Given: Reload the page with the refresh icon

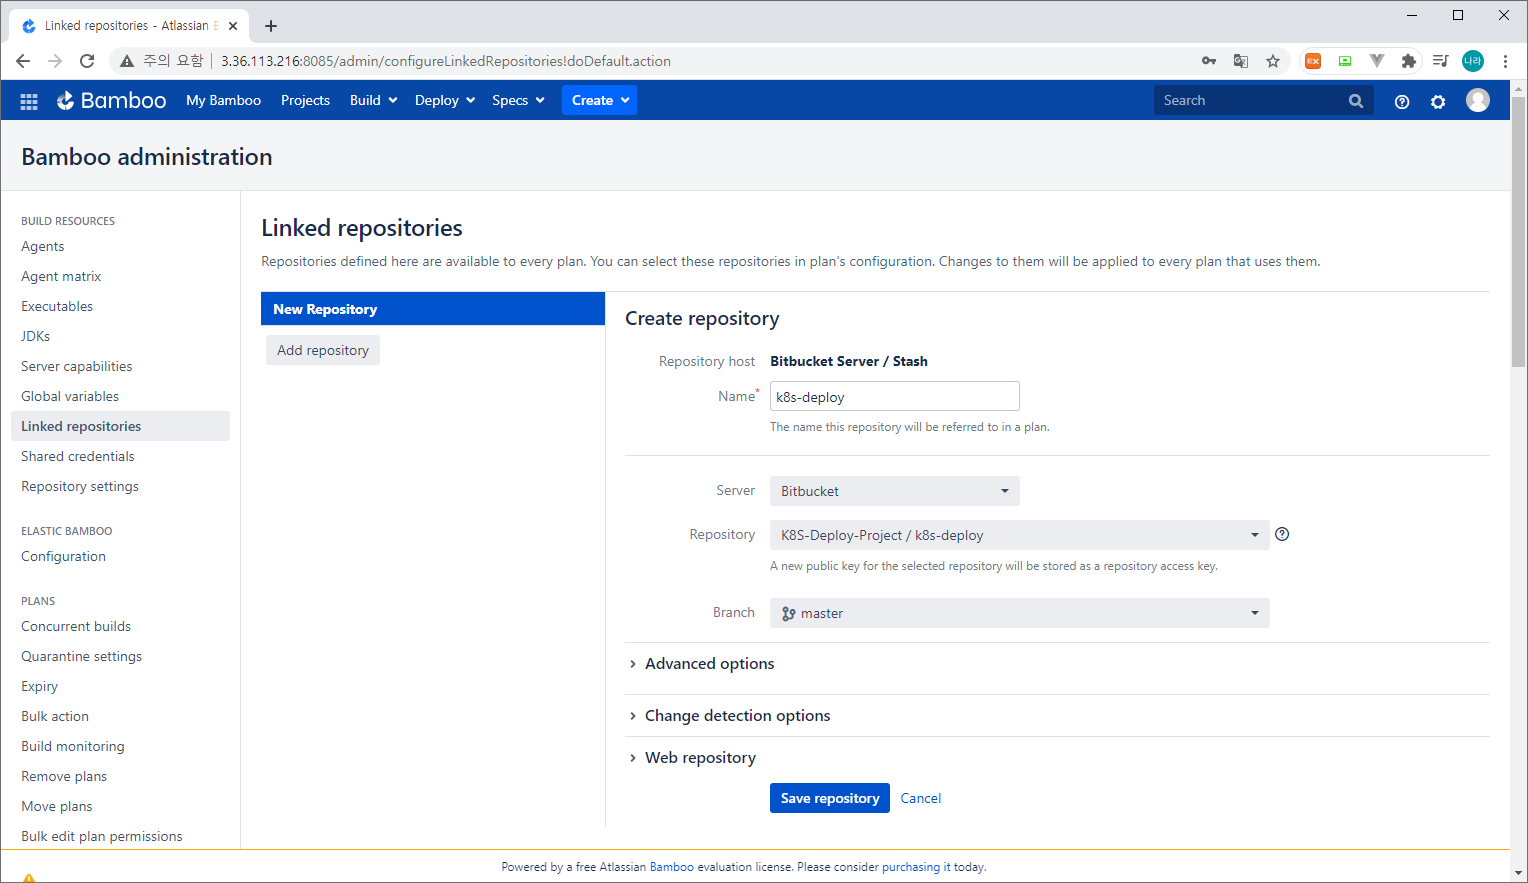Looking at the screenshot, I should tap(87, 61).
